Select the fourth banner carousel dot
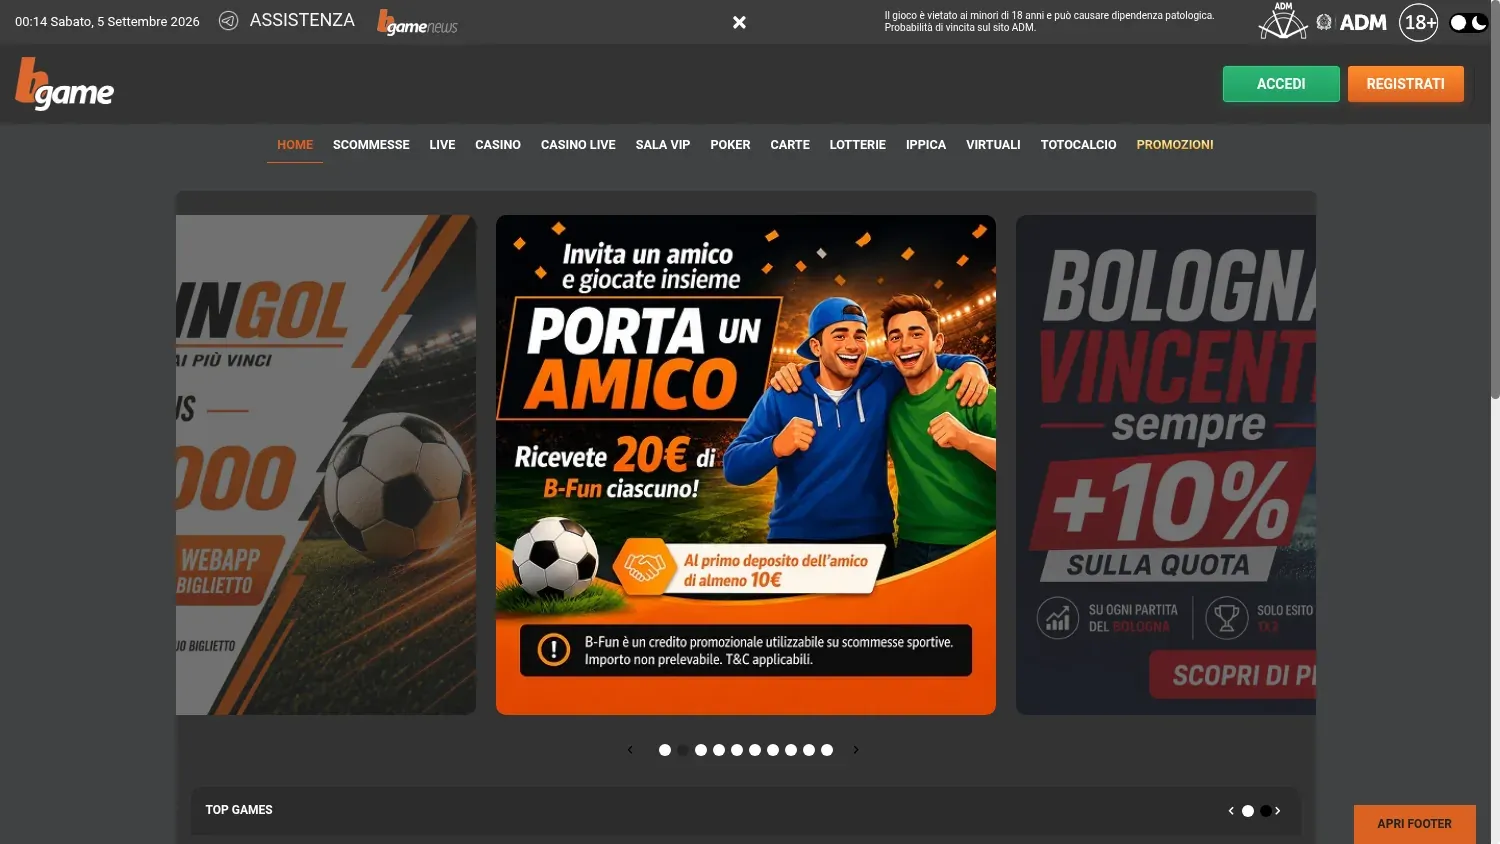 tap(719, 750)
